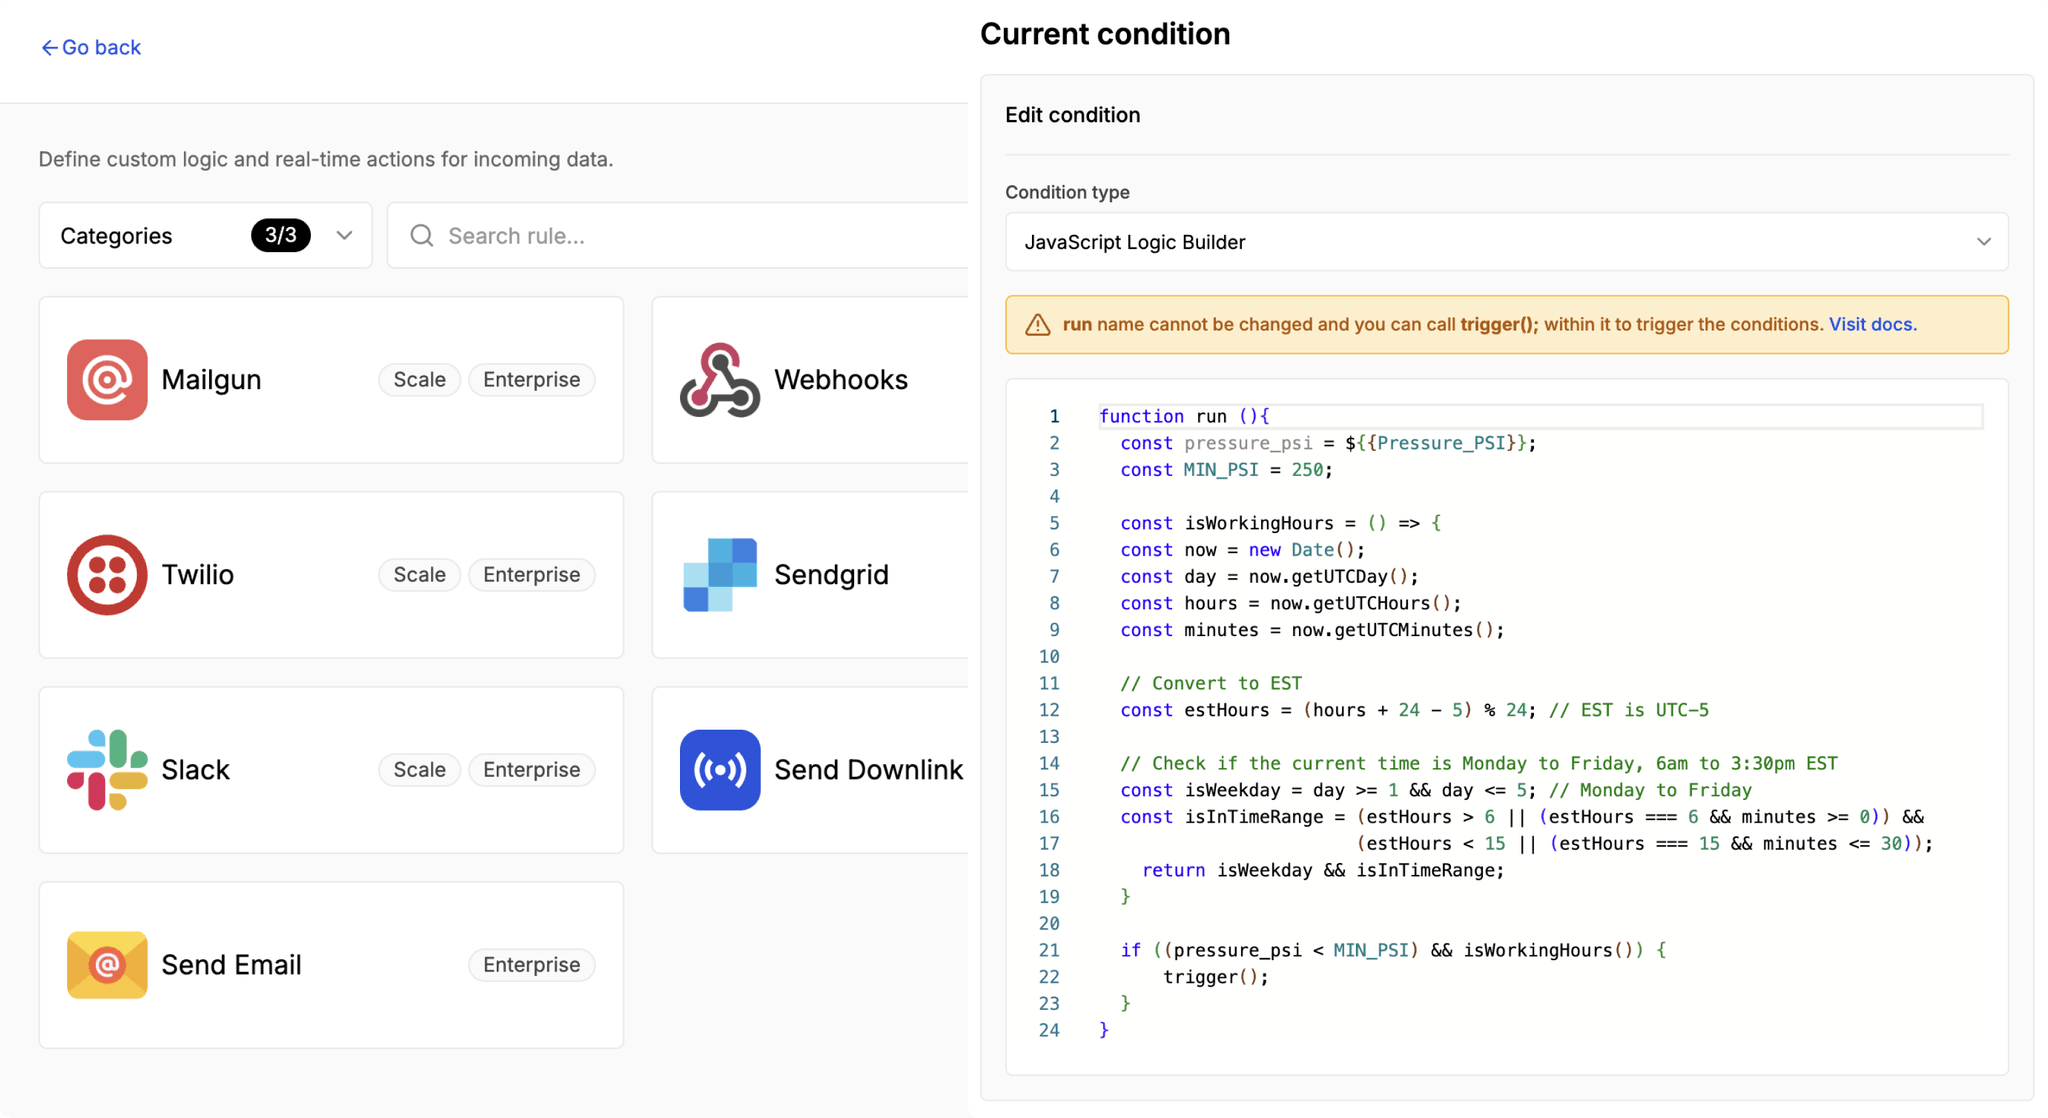
Task: Click the now.getUTCDay() line
Action: 1269,577
